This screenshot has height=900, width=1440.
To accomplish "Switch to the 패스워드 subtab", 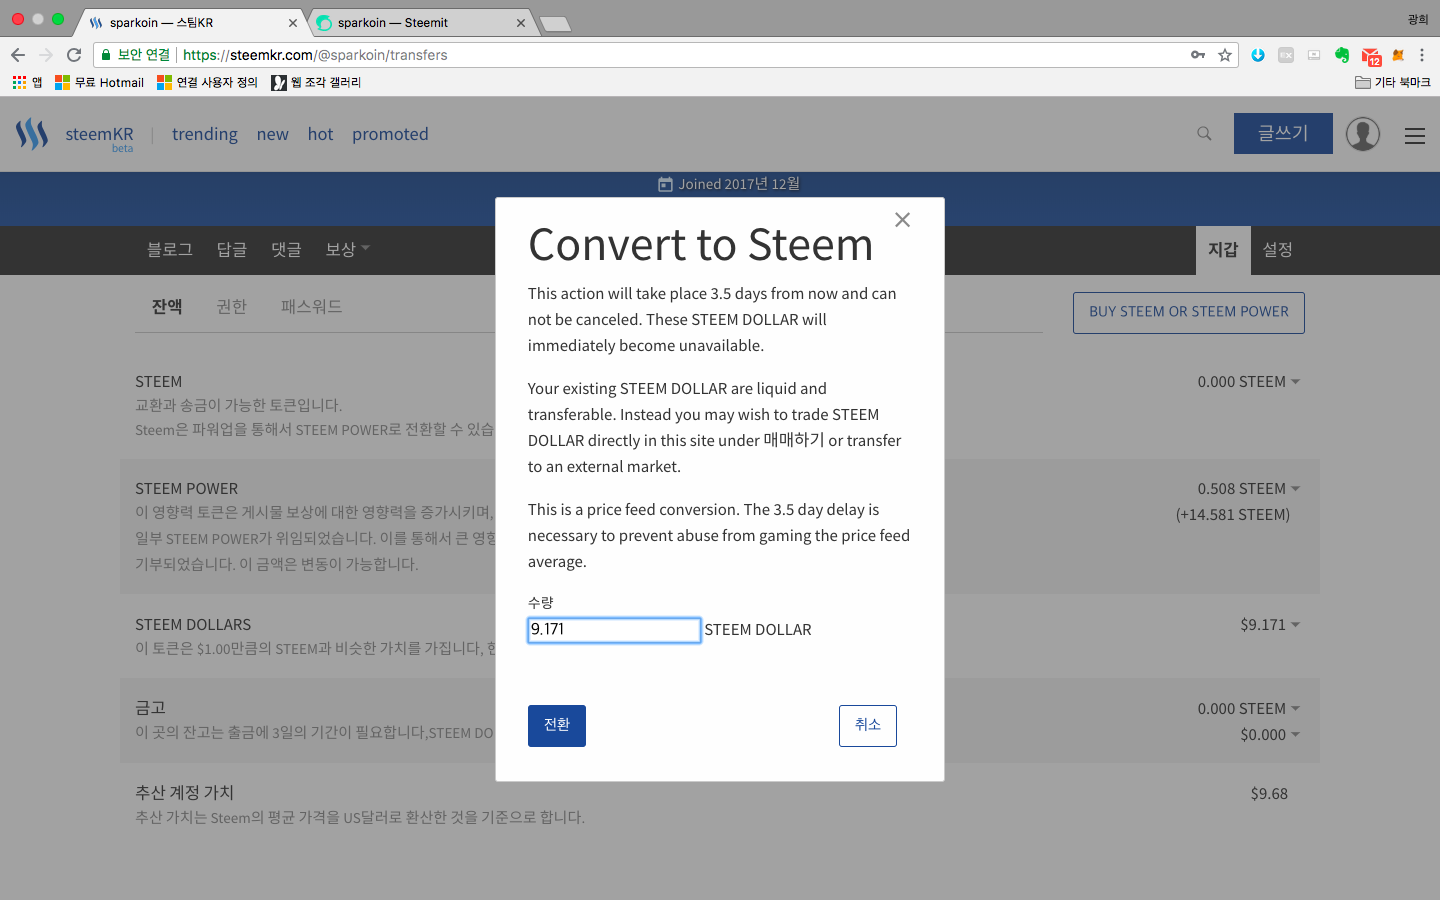I will 311,307.
